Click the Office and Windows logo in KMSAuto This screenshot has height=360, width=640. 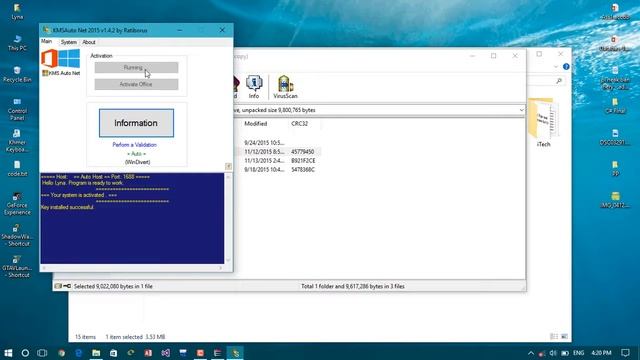(x=60, y=59)
